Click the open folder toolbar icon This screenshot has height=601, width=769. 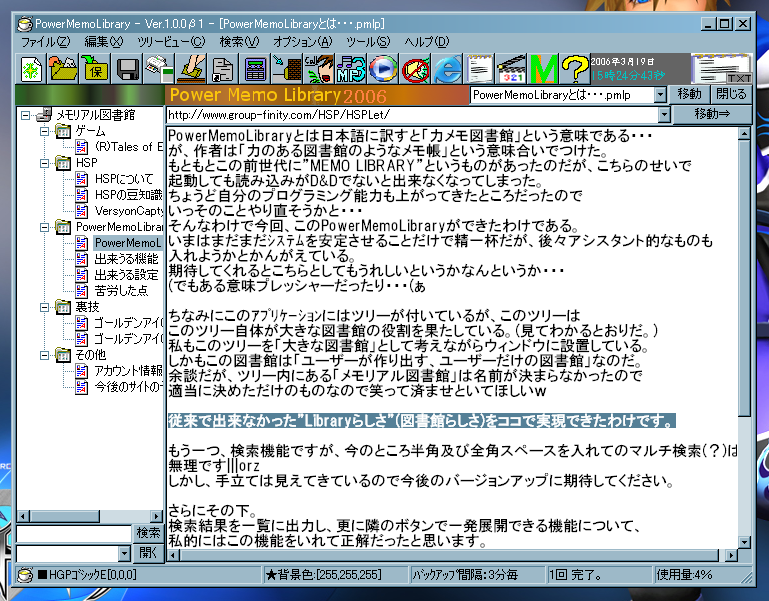[x=63, y=69]
